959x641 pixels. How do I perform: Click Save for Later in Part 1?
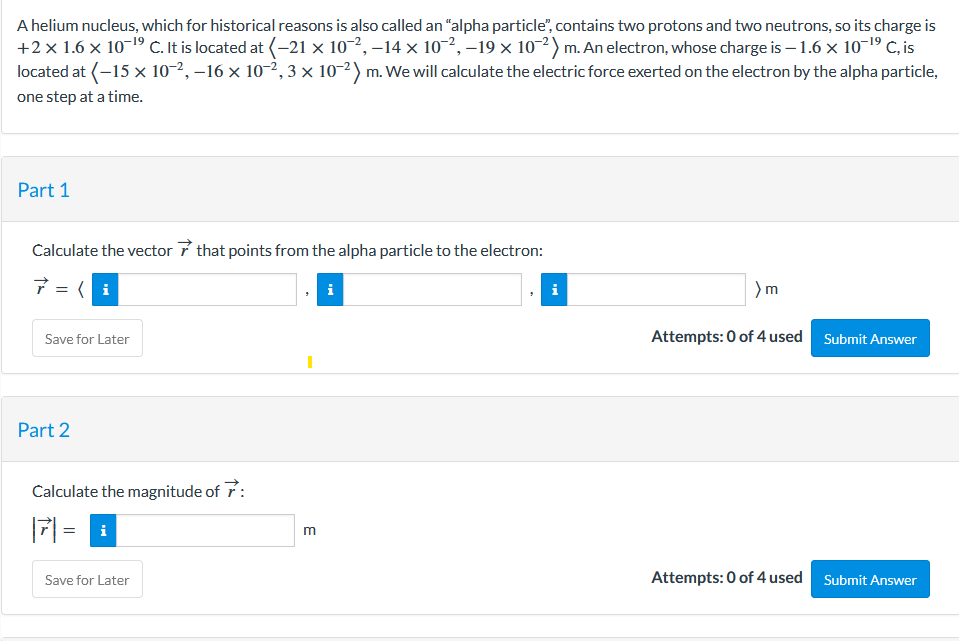tap(86, 338)
